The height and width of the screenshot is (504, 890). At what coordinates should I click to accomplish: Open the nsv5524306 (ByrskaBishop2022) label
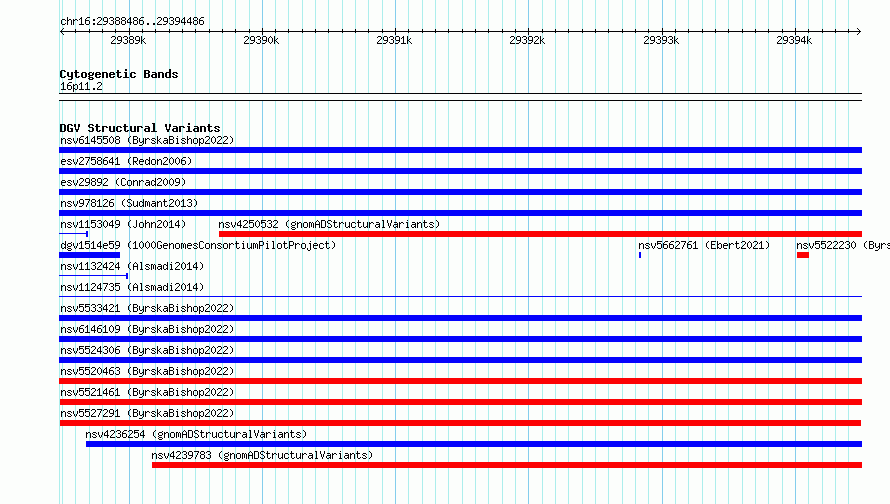pos(147,350)
